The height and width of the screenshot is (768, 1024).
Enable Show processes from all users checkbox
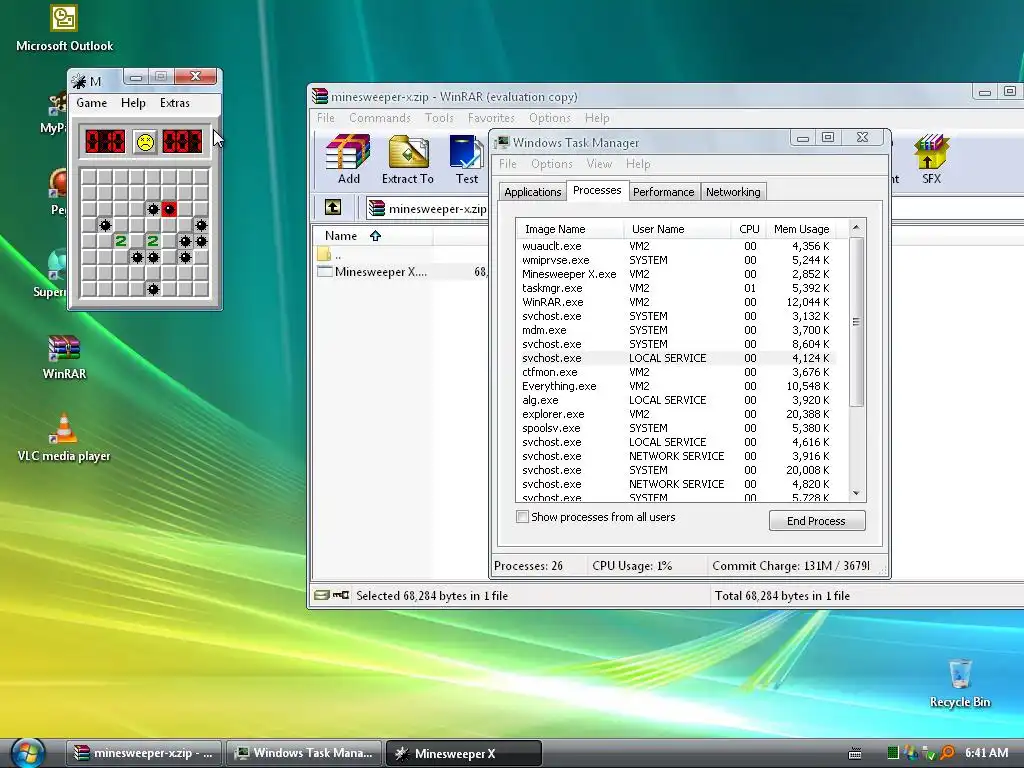coord(522,517)
